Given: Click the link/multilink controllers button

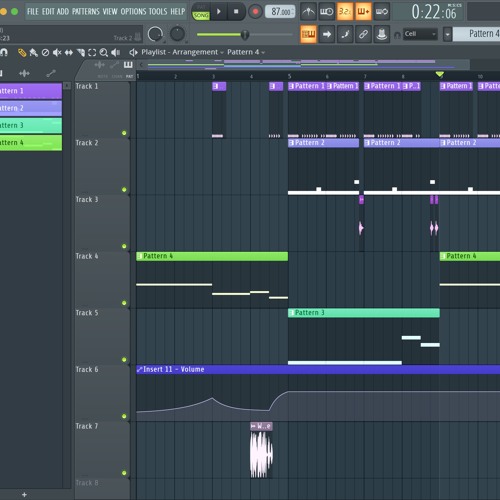Looking at the screenshot, I should point(363,34).
